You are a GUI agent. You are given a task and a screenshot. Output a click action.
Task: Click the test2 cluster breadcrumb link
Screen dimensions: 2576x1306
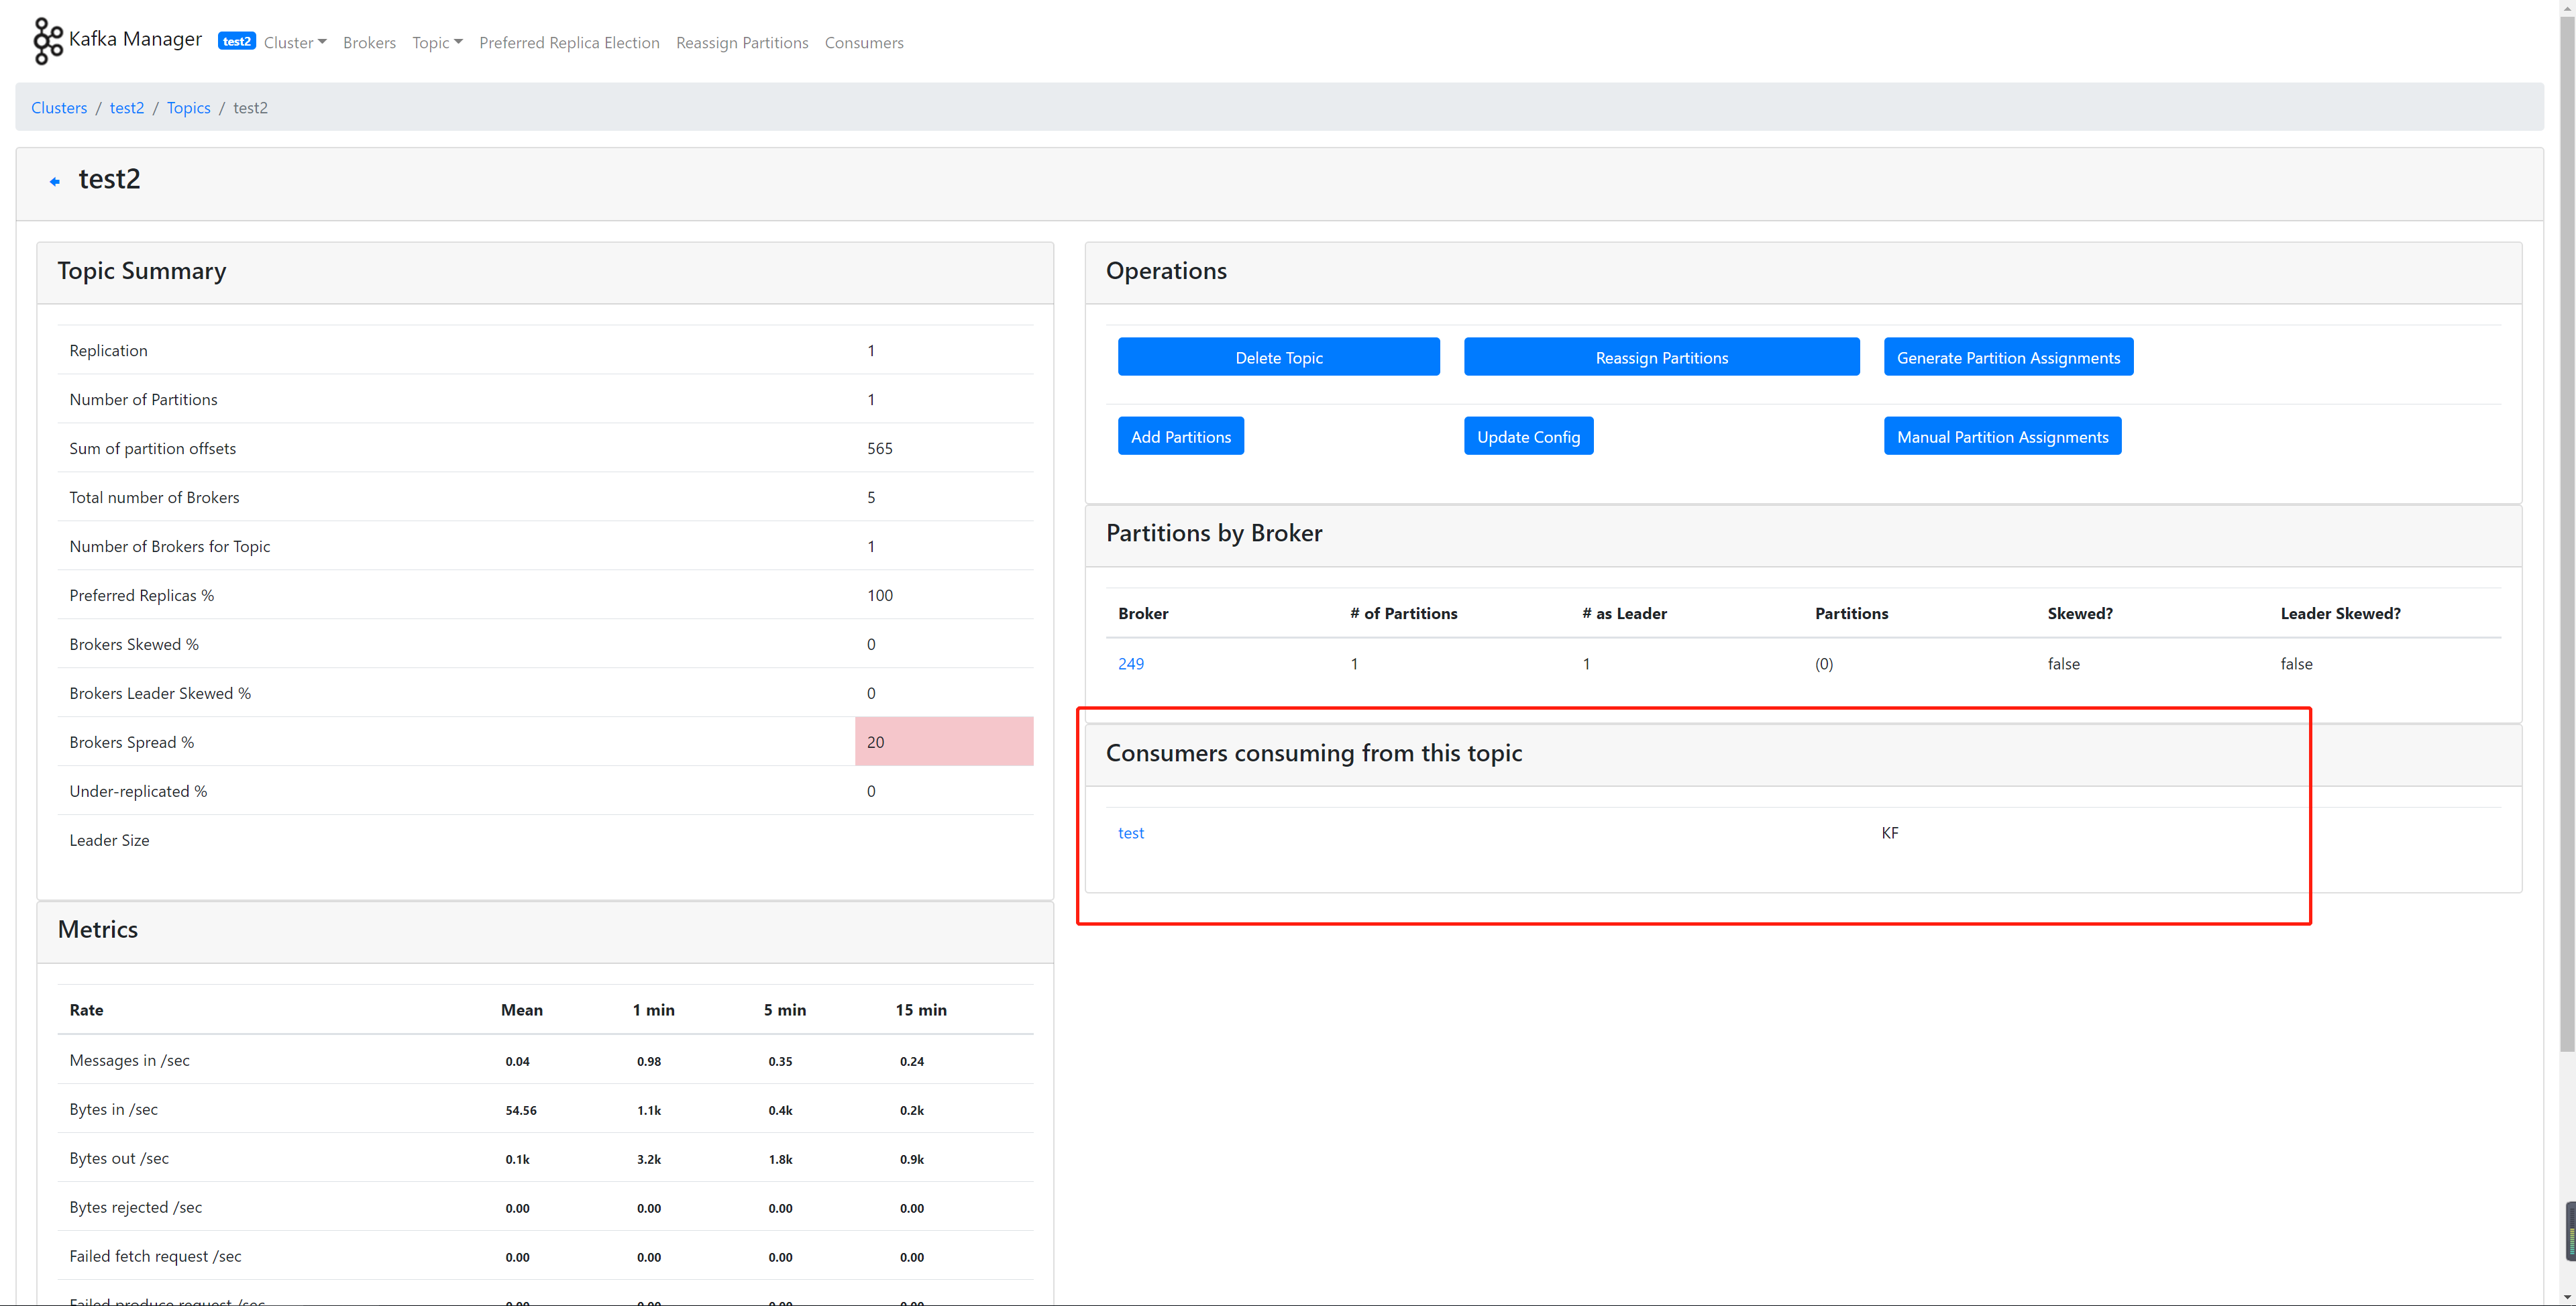(x=127, y=107)
